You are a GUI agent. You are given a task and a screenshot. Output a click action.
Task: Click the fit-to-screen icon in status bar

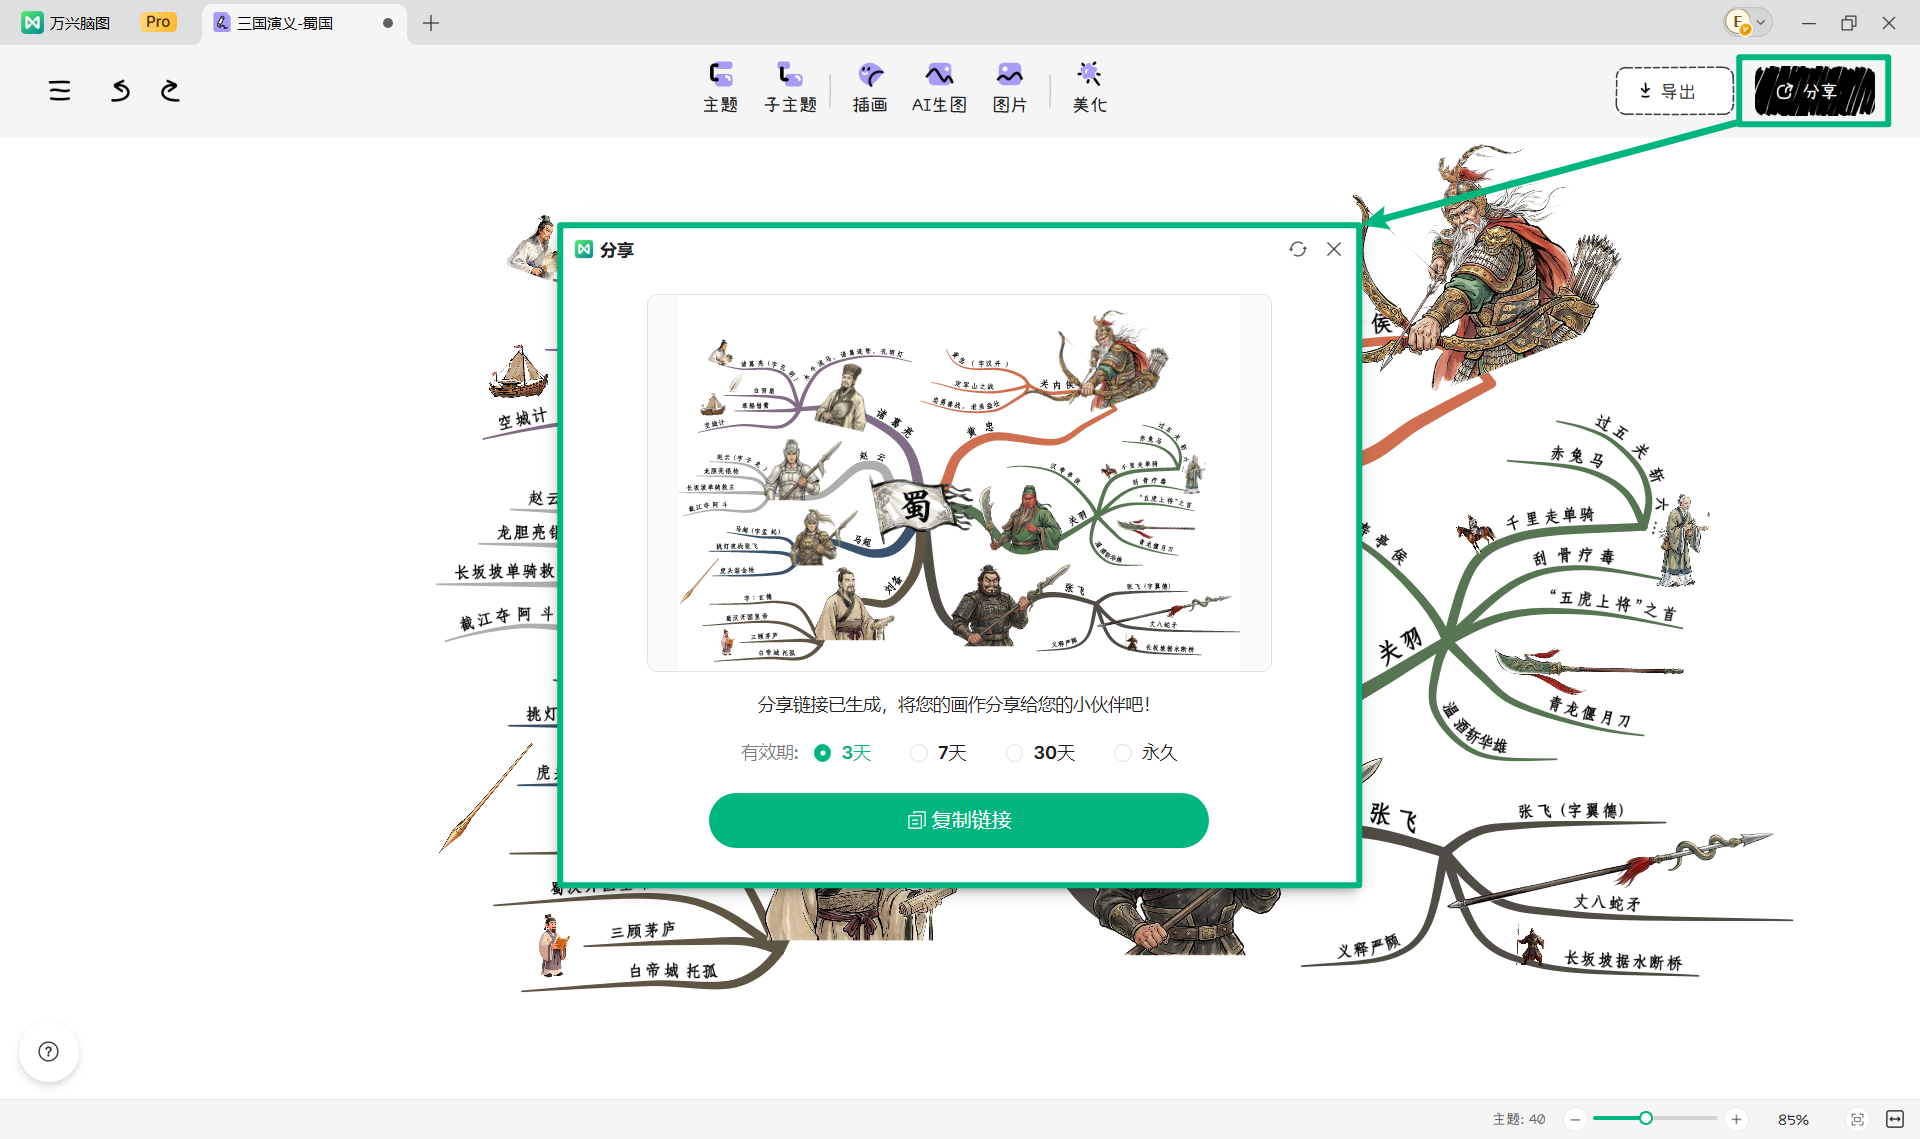pos(1857,1120)
